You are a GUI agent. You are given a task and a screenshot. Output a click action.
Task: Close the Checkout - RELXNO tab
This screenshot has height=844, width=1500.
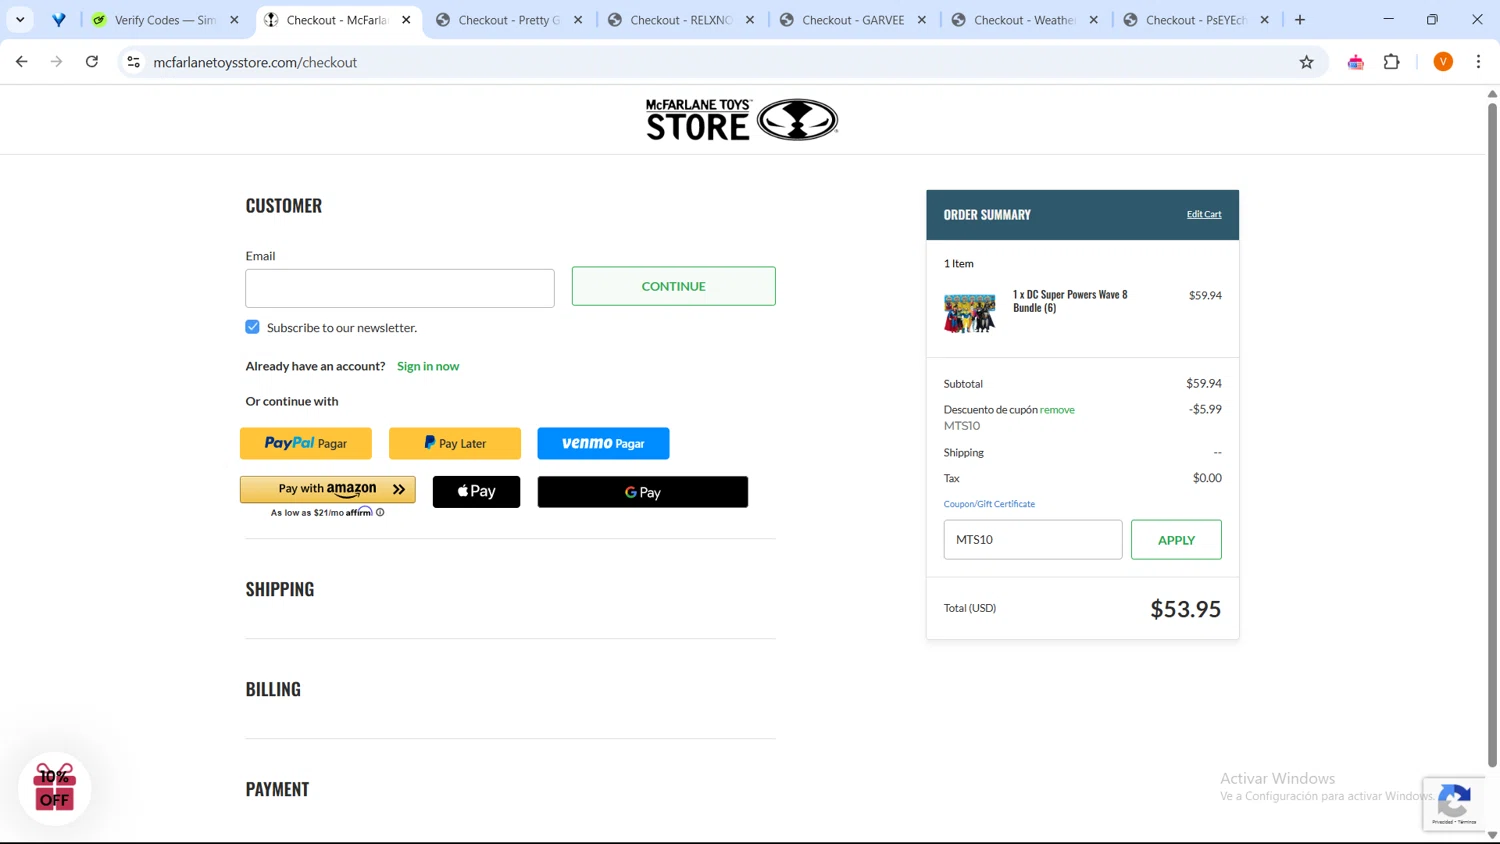[750, 20]
